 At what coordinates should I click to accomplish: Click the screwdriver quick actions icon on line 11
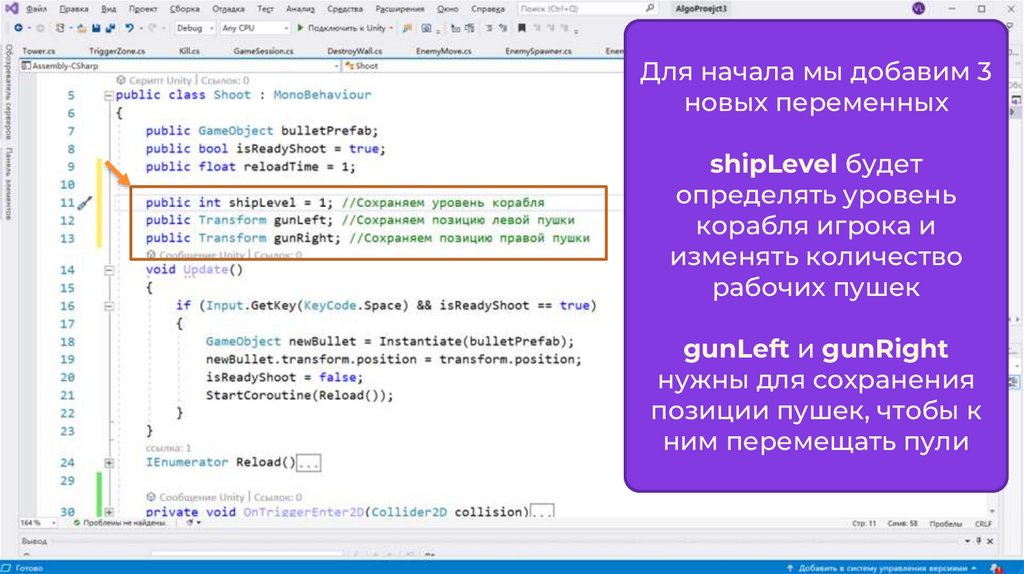[x=85, y=203]
